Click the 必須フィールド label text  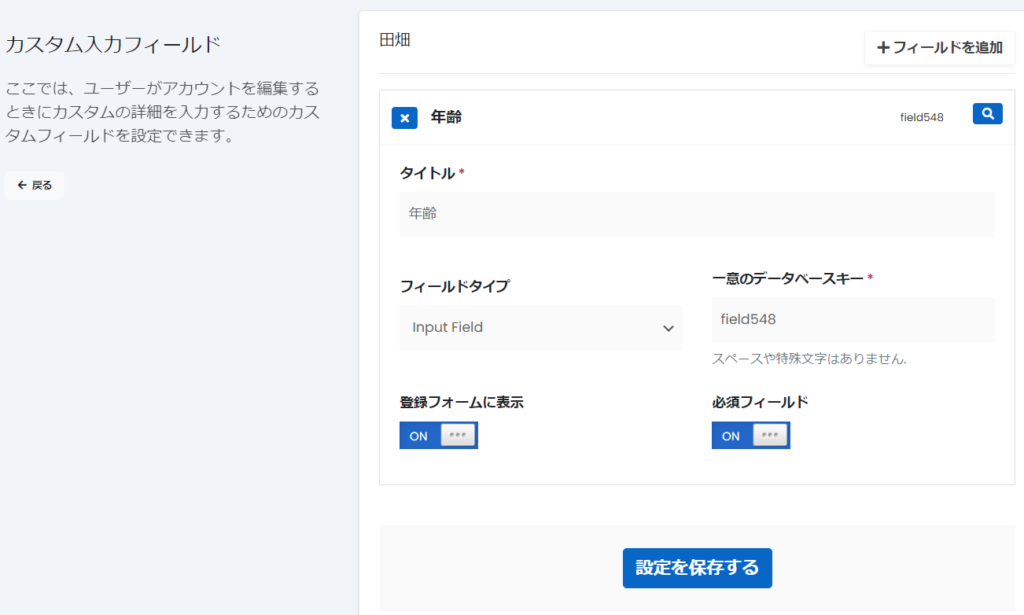[x=760, y=402]
